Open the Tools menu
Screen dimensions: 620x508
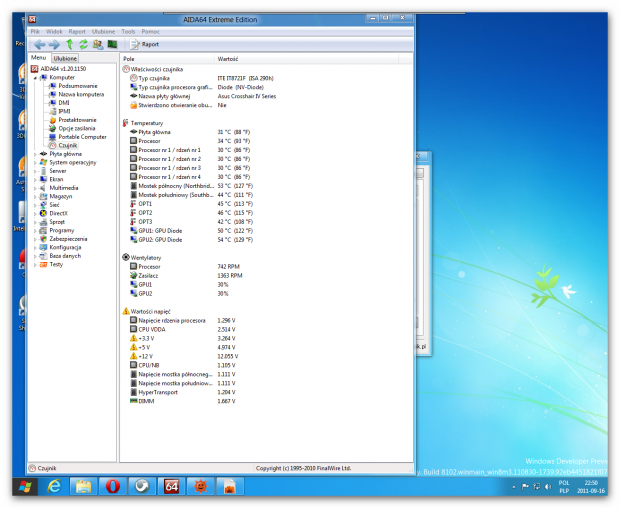tap(128, 32)
